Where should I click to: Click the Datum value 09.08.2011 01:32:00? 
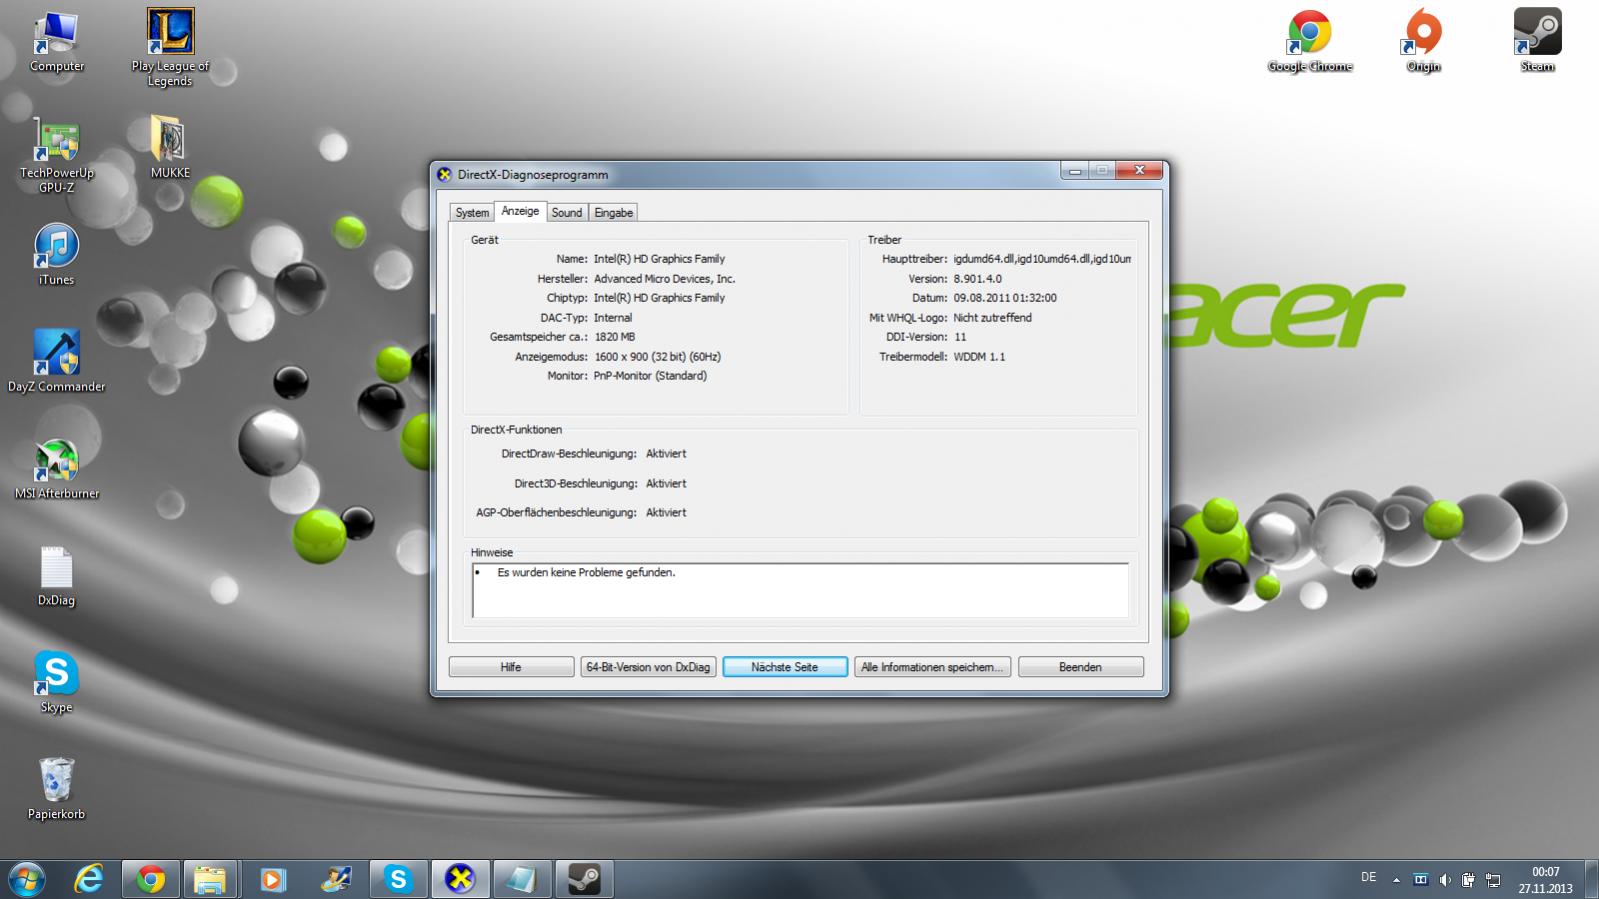pyautogui.click(x=1005, y=298)
